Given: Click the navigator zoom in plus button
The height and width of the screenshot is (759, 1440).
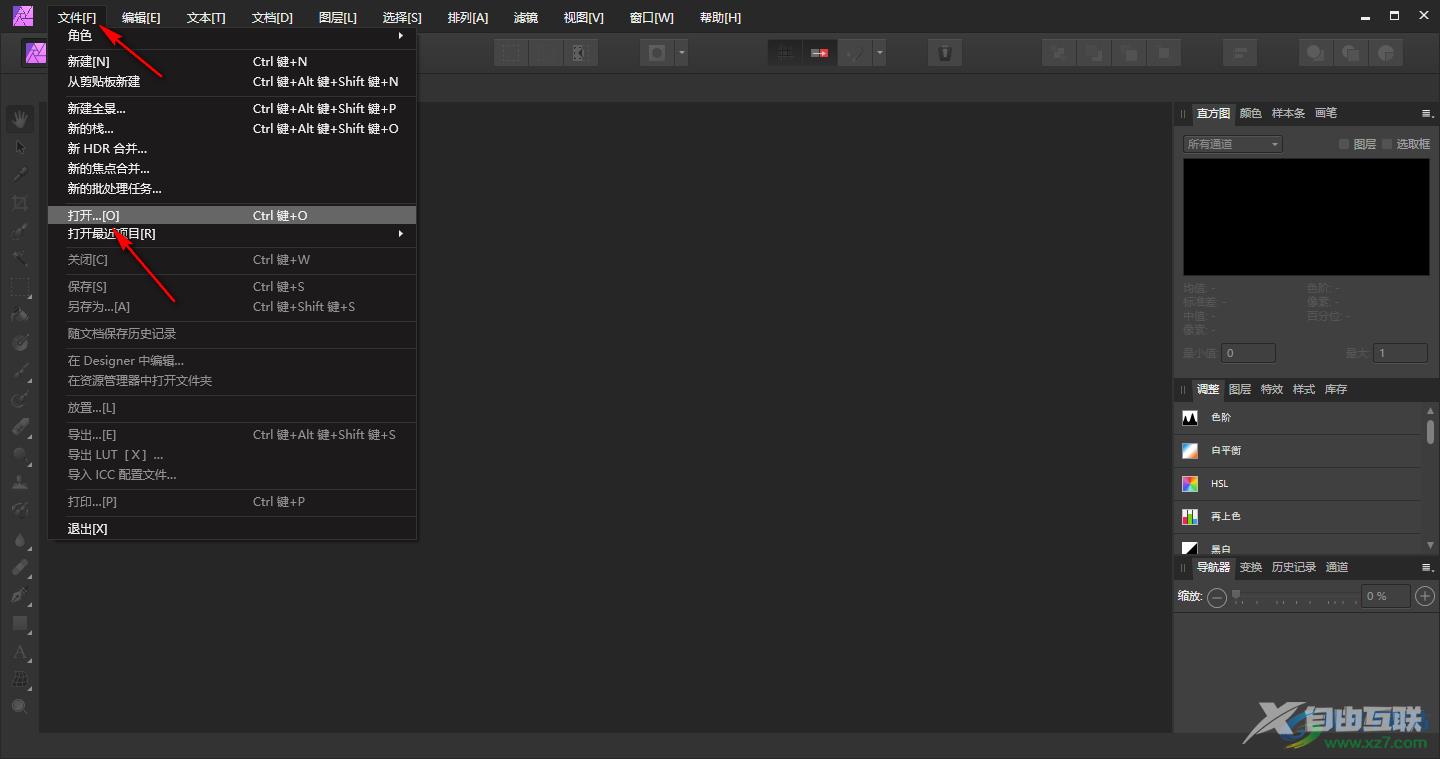Looking at the screenshot, I should point(1425,596).
